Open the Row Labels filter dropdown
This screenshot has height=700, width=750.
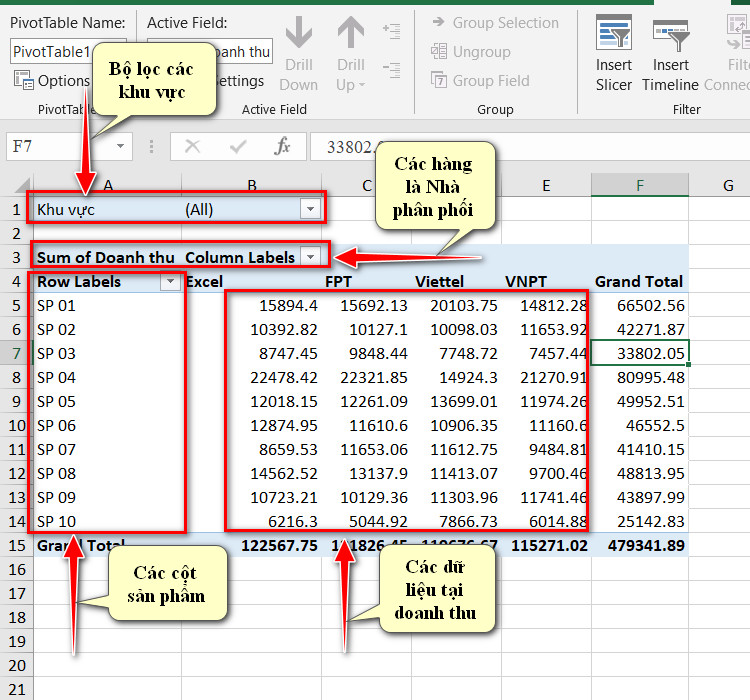170,282
